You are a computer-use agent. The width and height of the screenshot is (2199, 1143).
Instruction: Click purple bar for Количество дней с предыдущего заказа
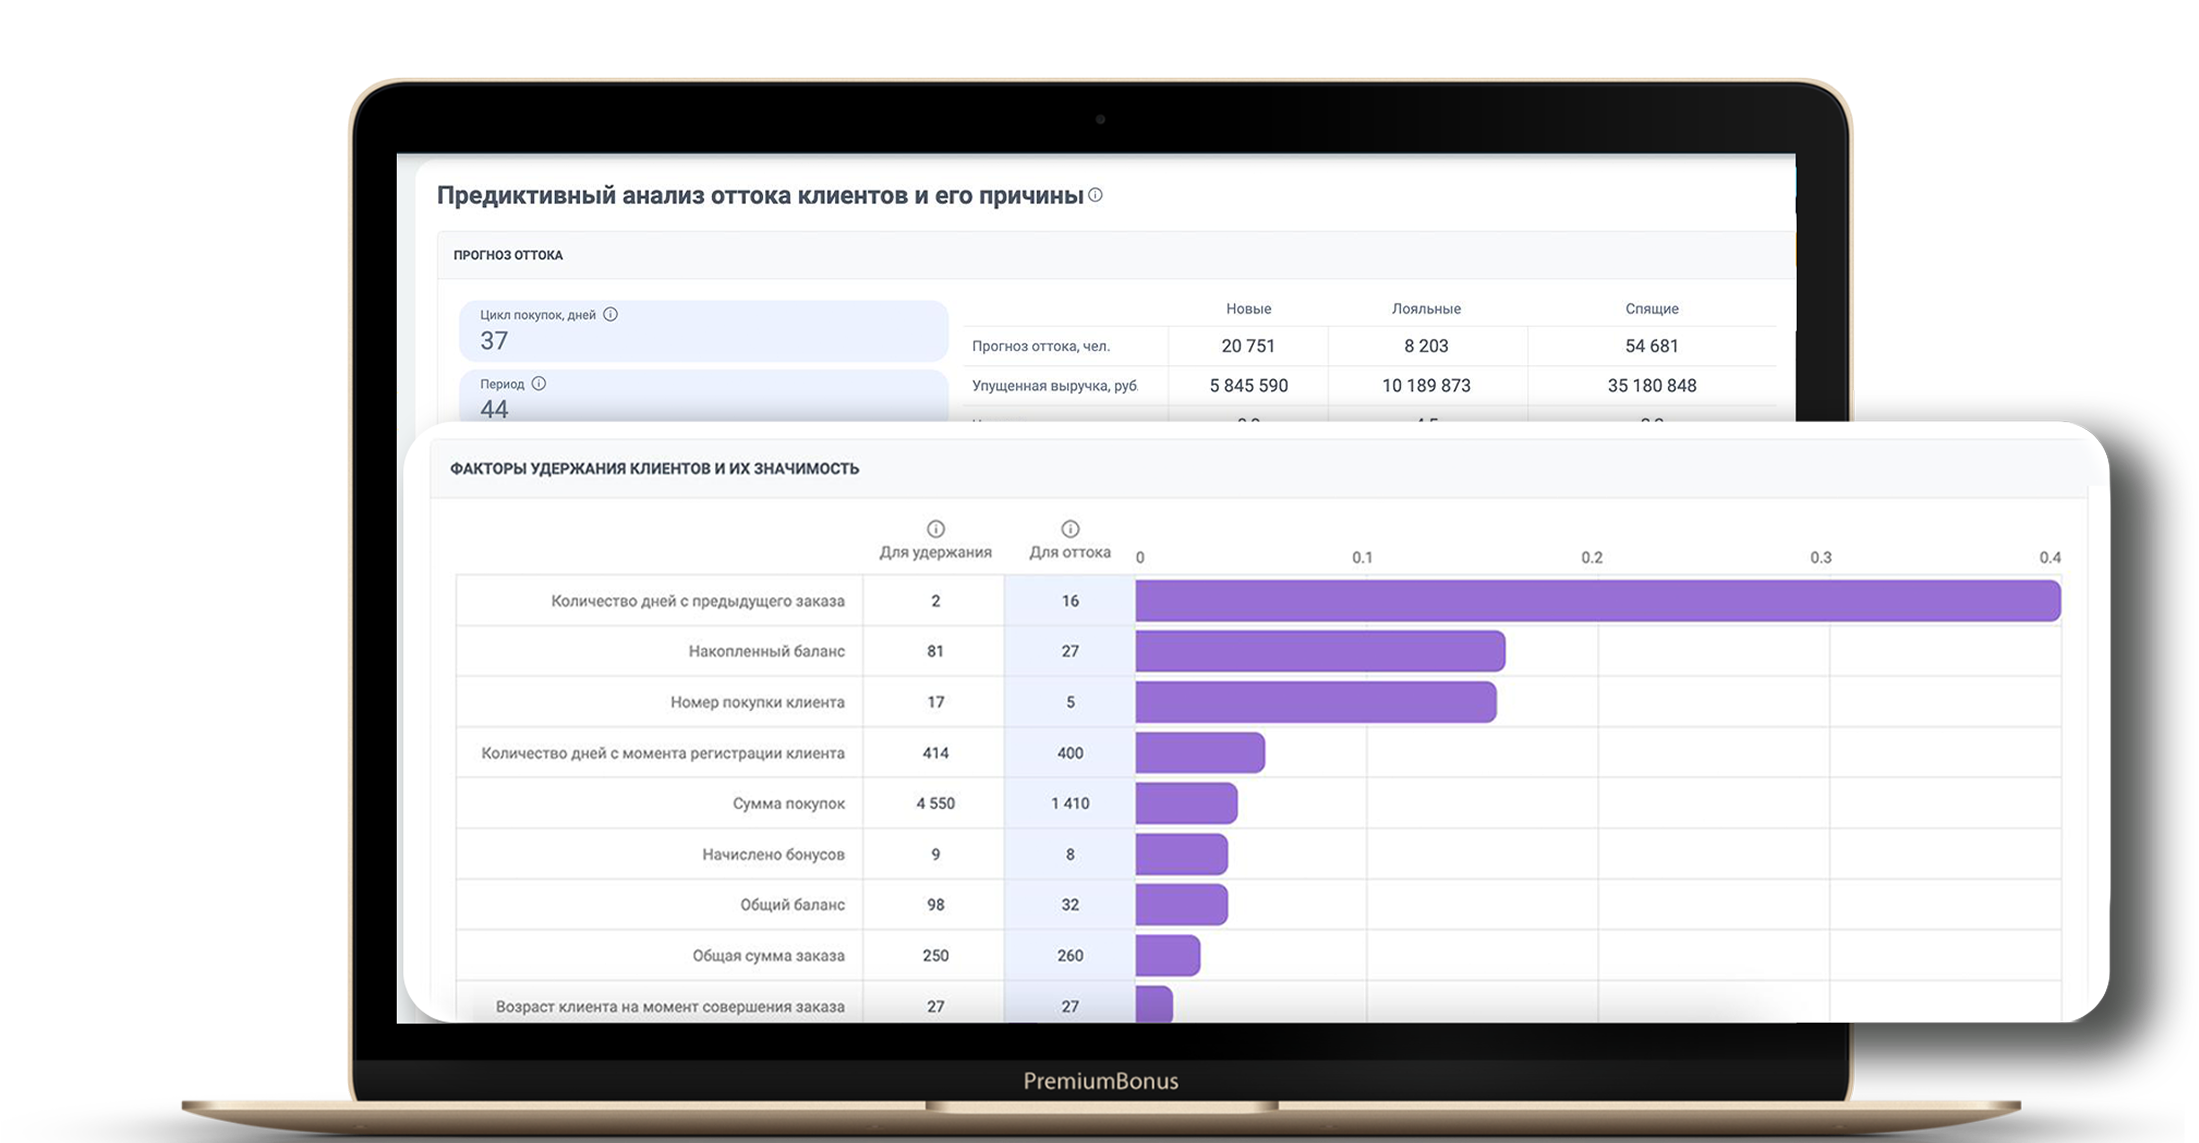(1597, 601)
